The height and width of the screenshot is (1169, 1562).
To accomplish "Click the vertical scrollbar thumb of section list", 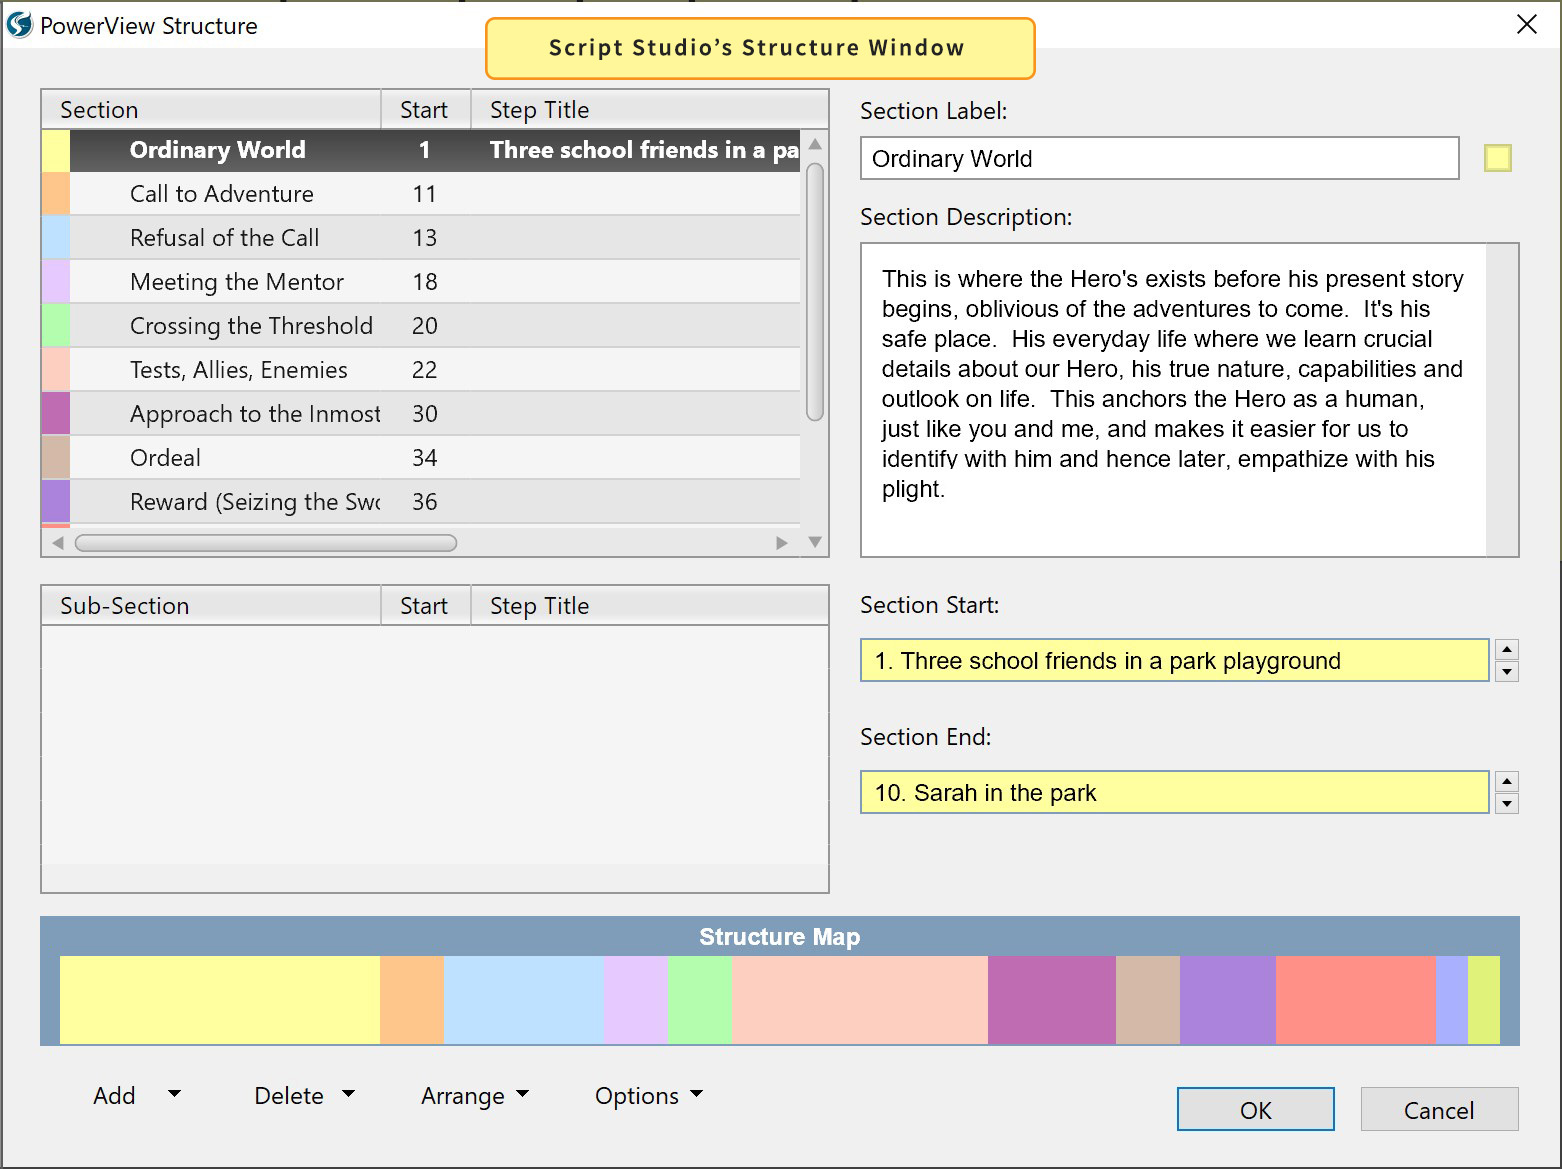I will [815, 292].
